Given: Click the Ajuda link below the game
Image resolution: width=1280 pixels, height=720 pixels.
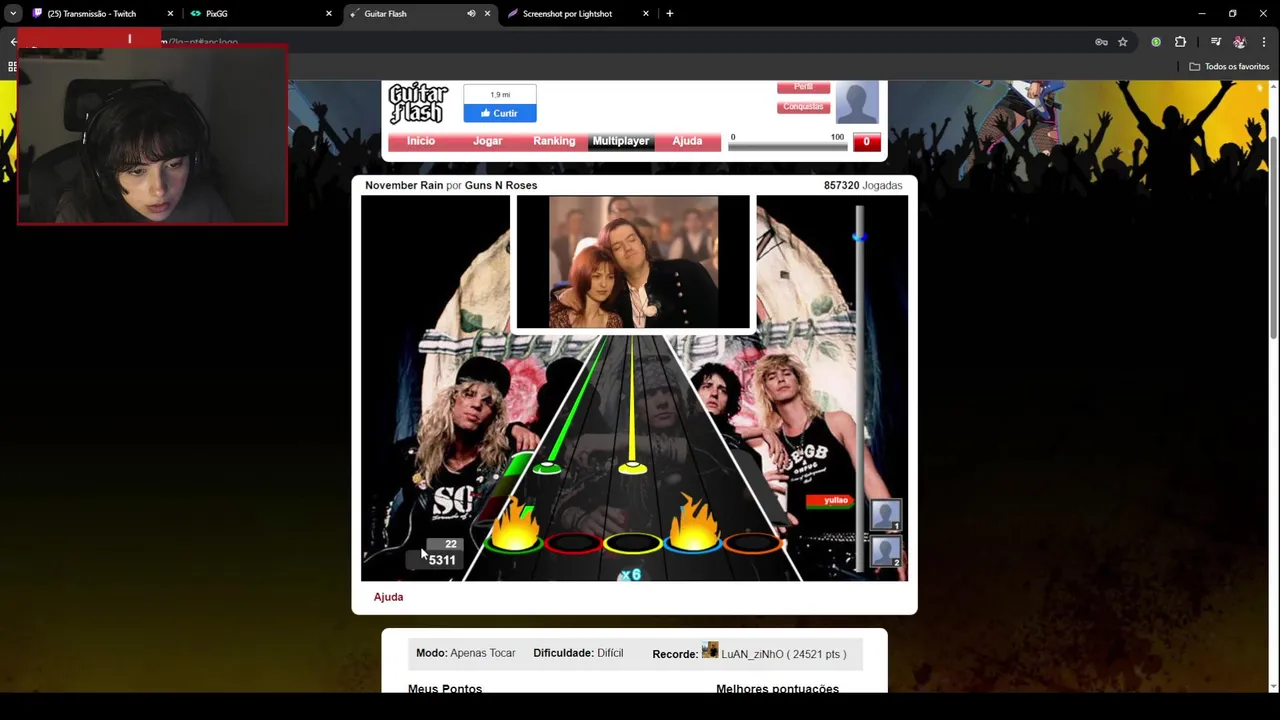Looking at the screenshot, I should coord(388,597).
